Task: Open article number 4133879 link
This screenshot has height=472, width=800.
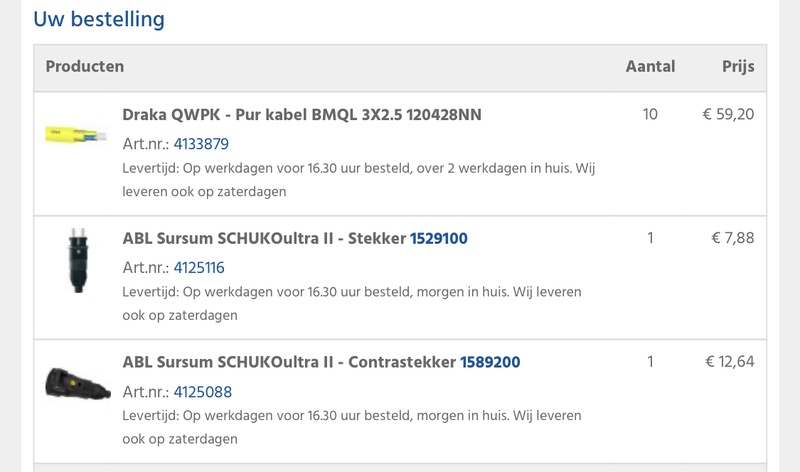Action: point(201,144)
